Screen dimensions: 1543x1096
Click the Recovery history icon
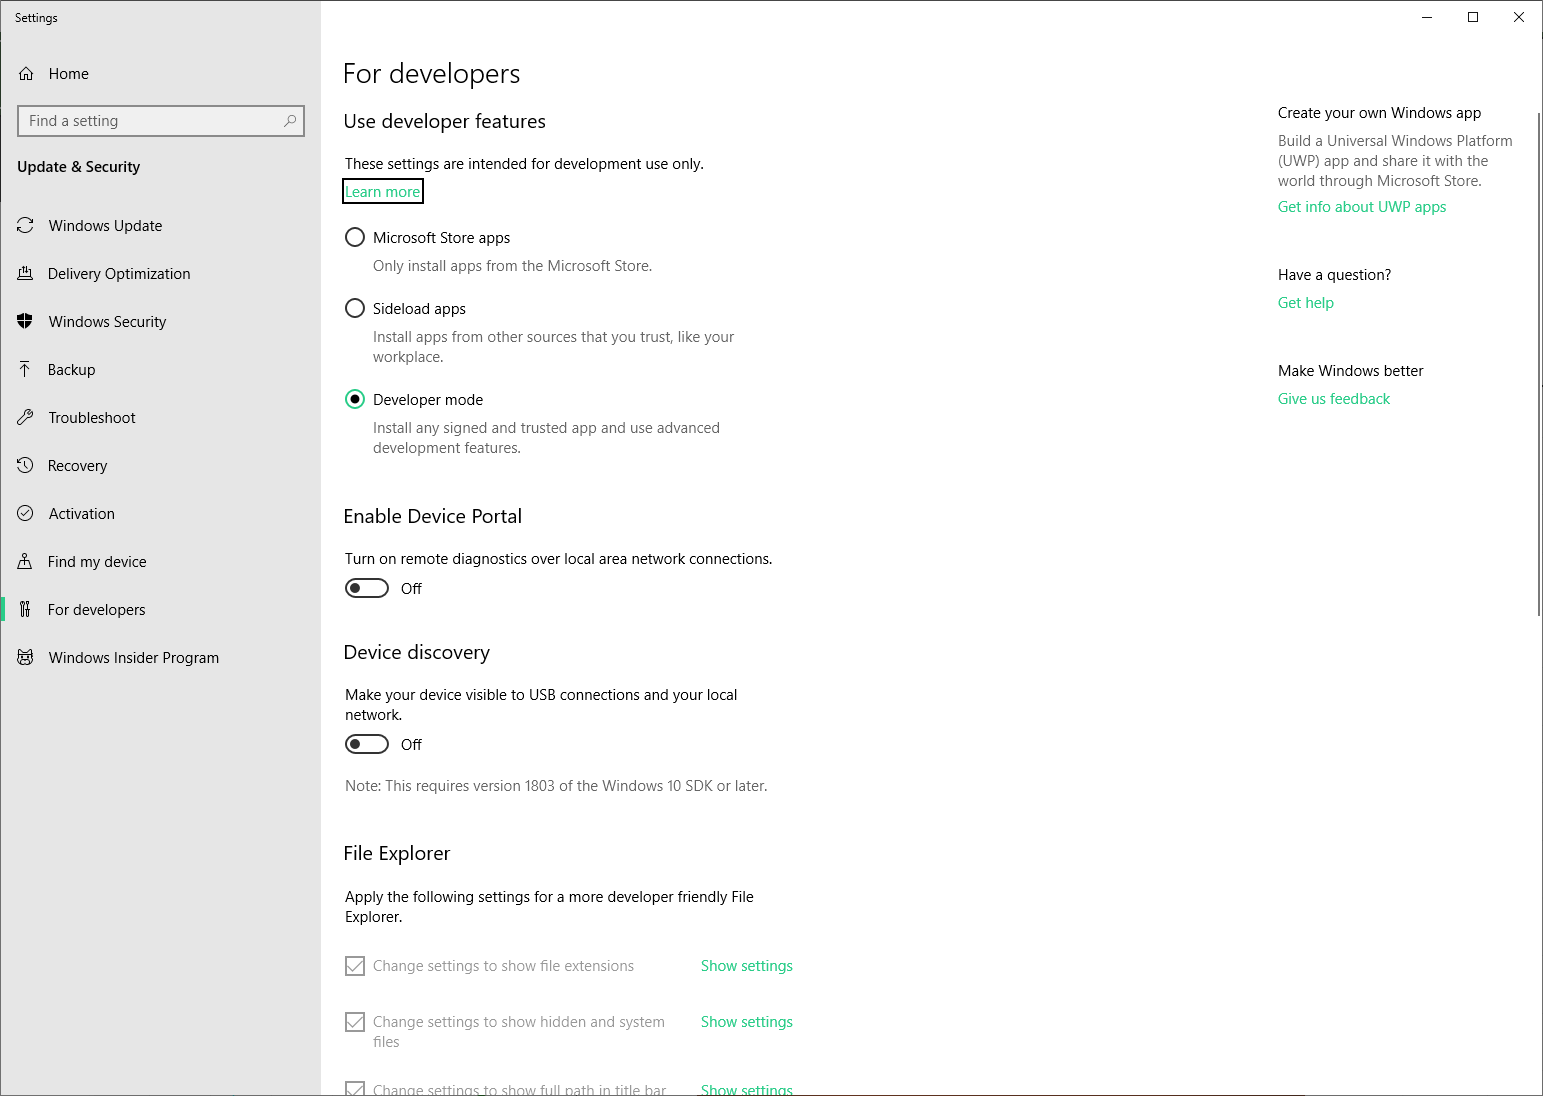click(x=26, y=466)
